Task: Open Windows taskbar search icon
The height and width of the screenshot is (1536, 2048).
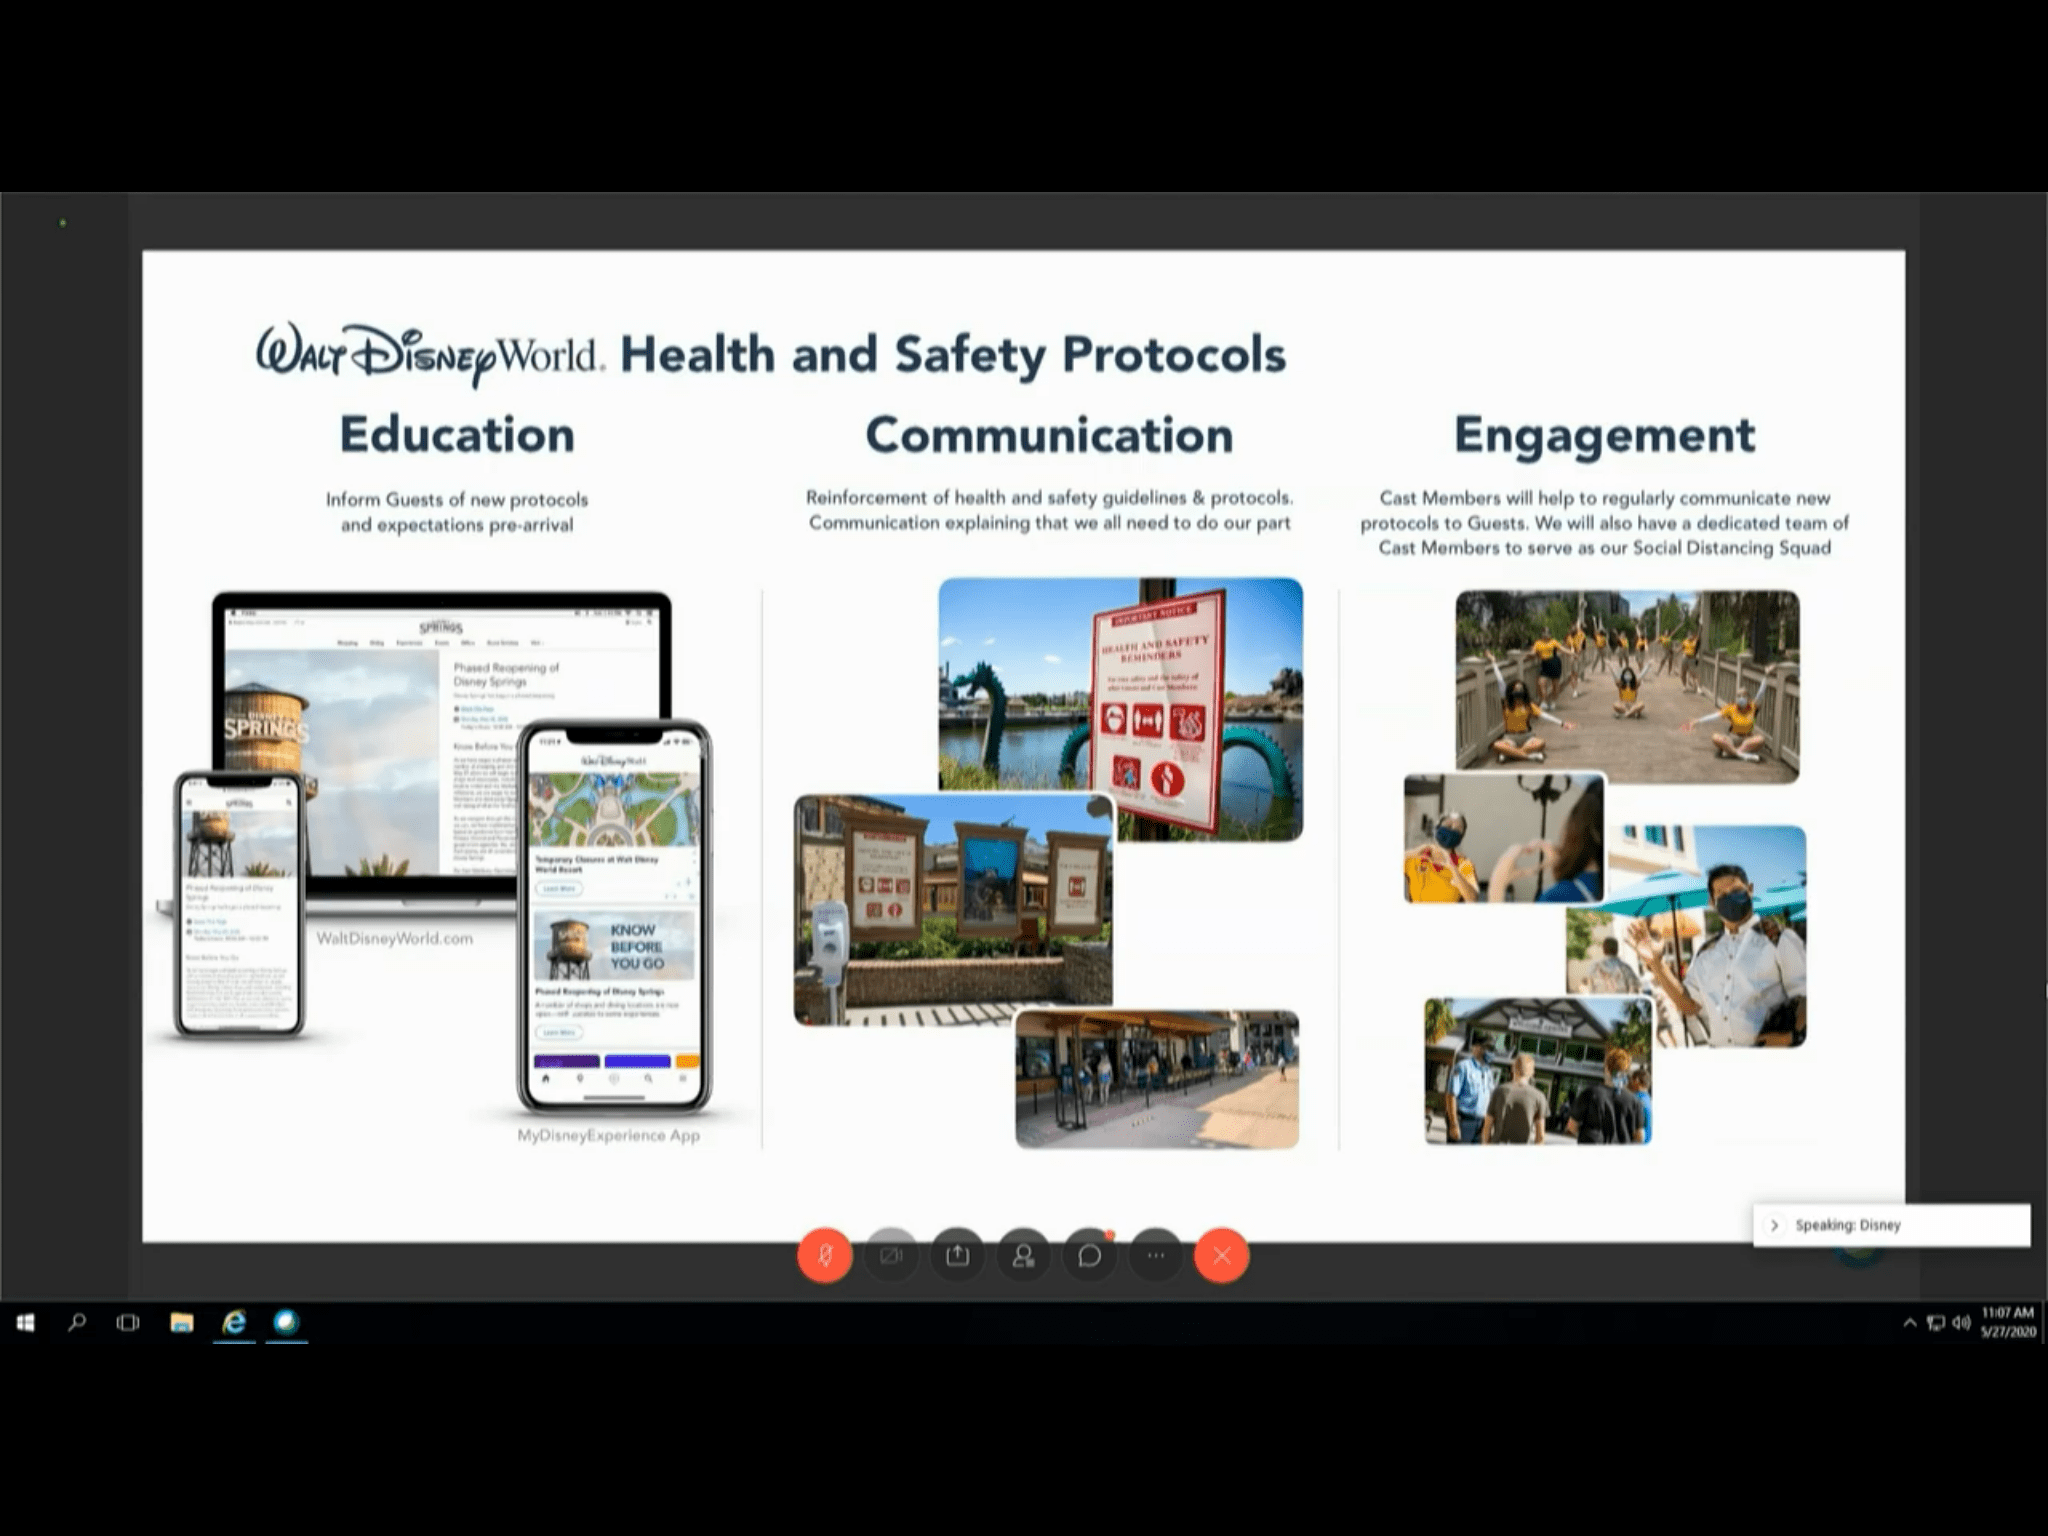Action: 77,1323
